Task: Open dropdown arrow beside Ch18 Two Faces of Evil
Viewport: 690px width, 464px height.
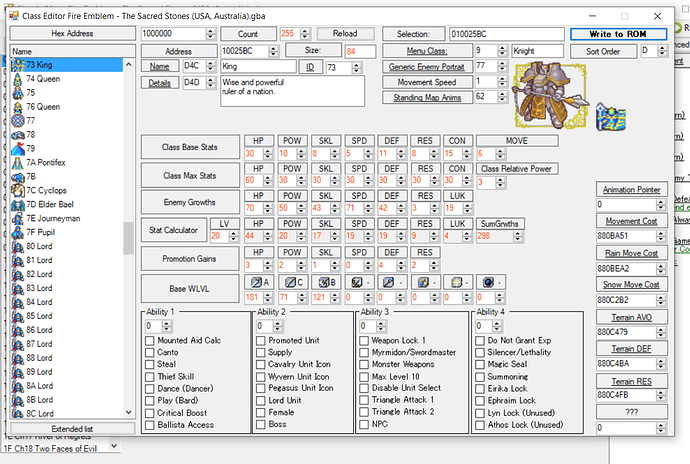Action: (114, 446)
